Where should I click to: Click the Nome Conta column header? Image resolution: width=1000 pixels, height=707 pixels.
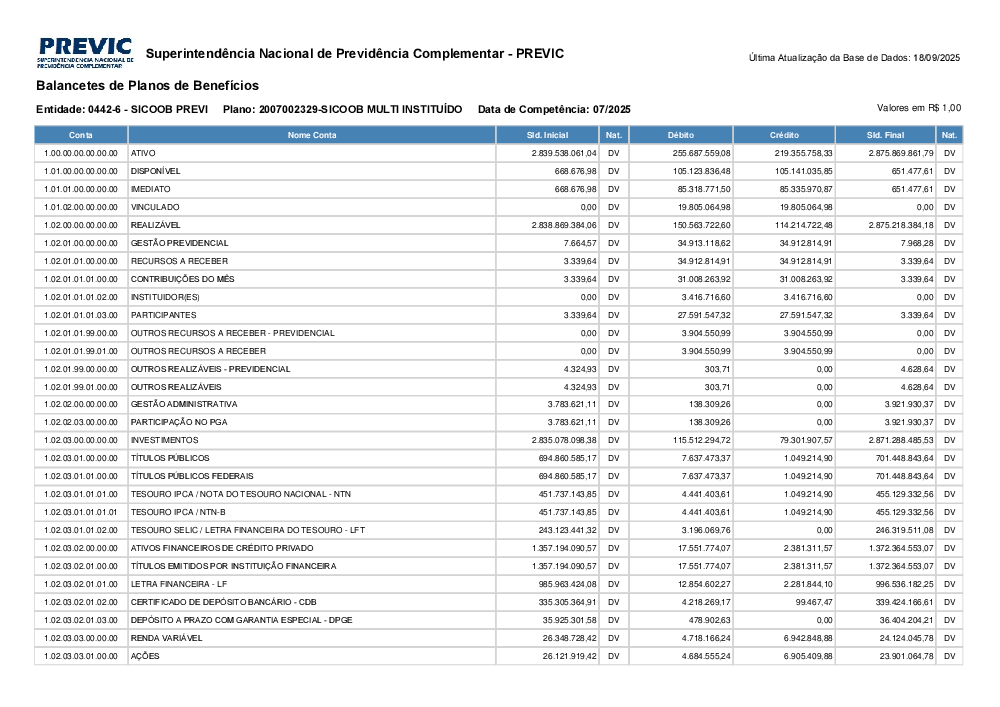pyautogui.click(x=312, y=135)
